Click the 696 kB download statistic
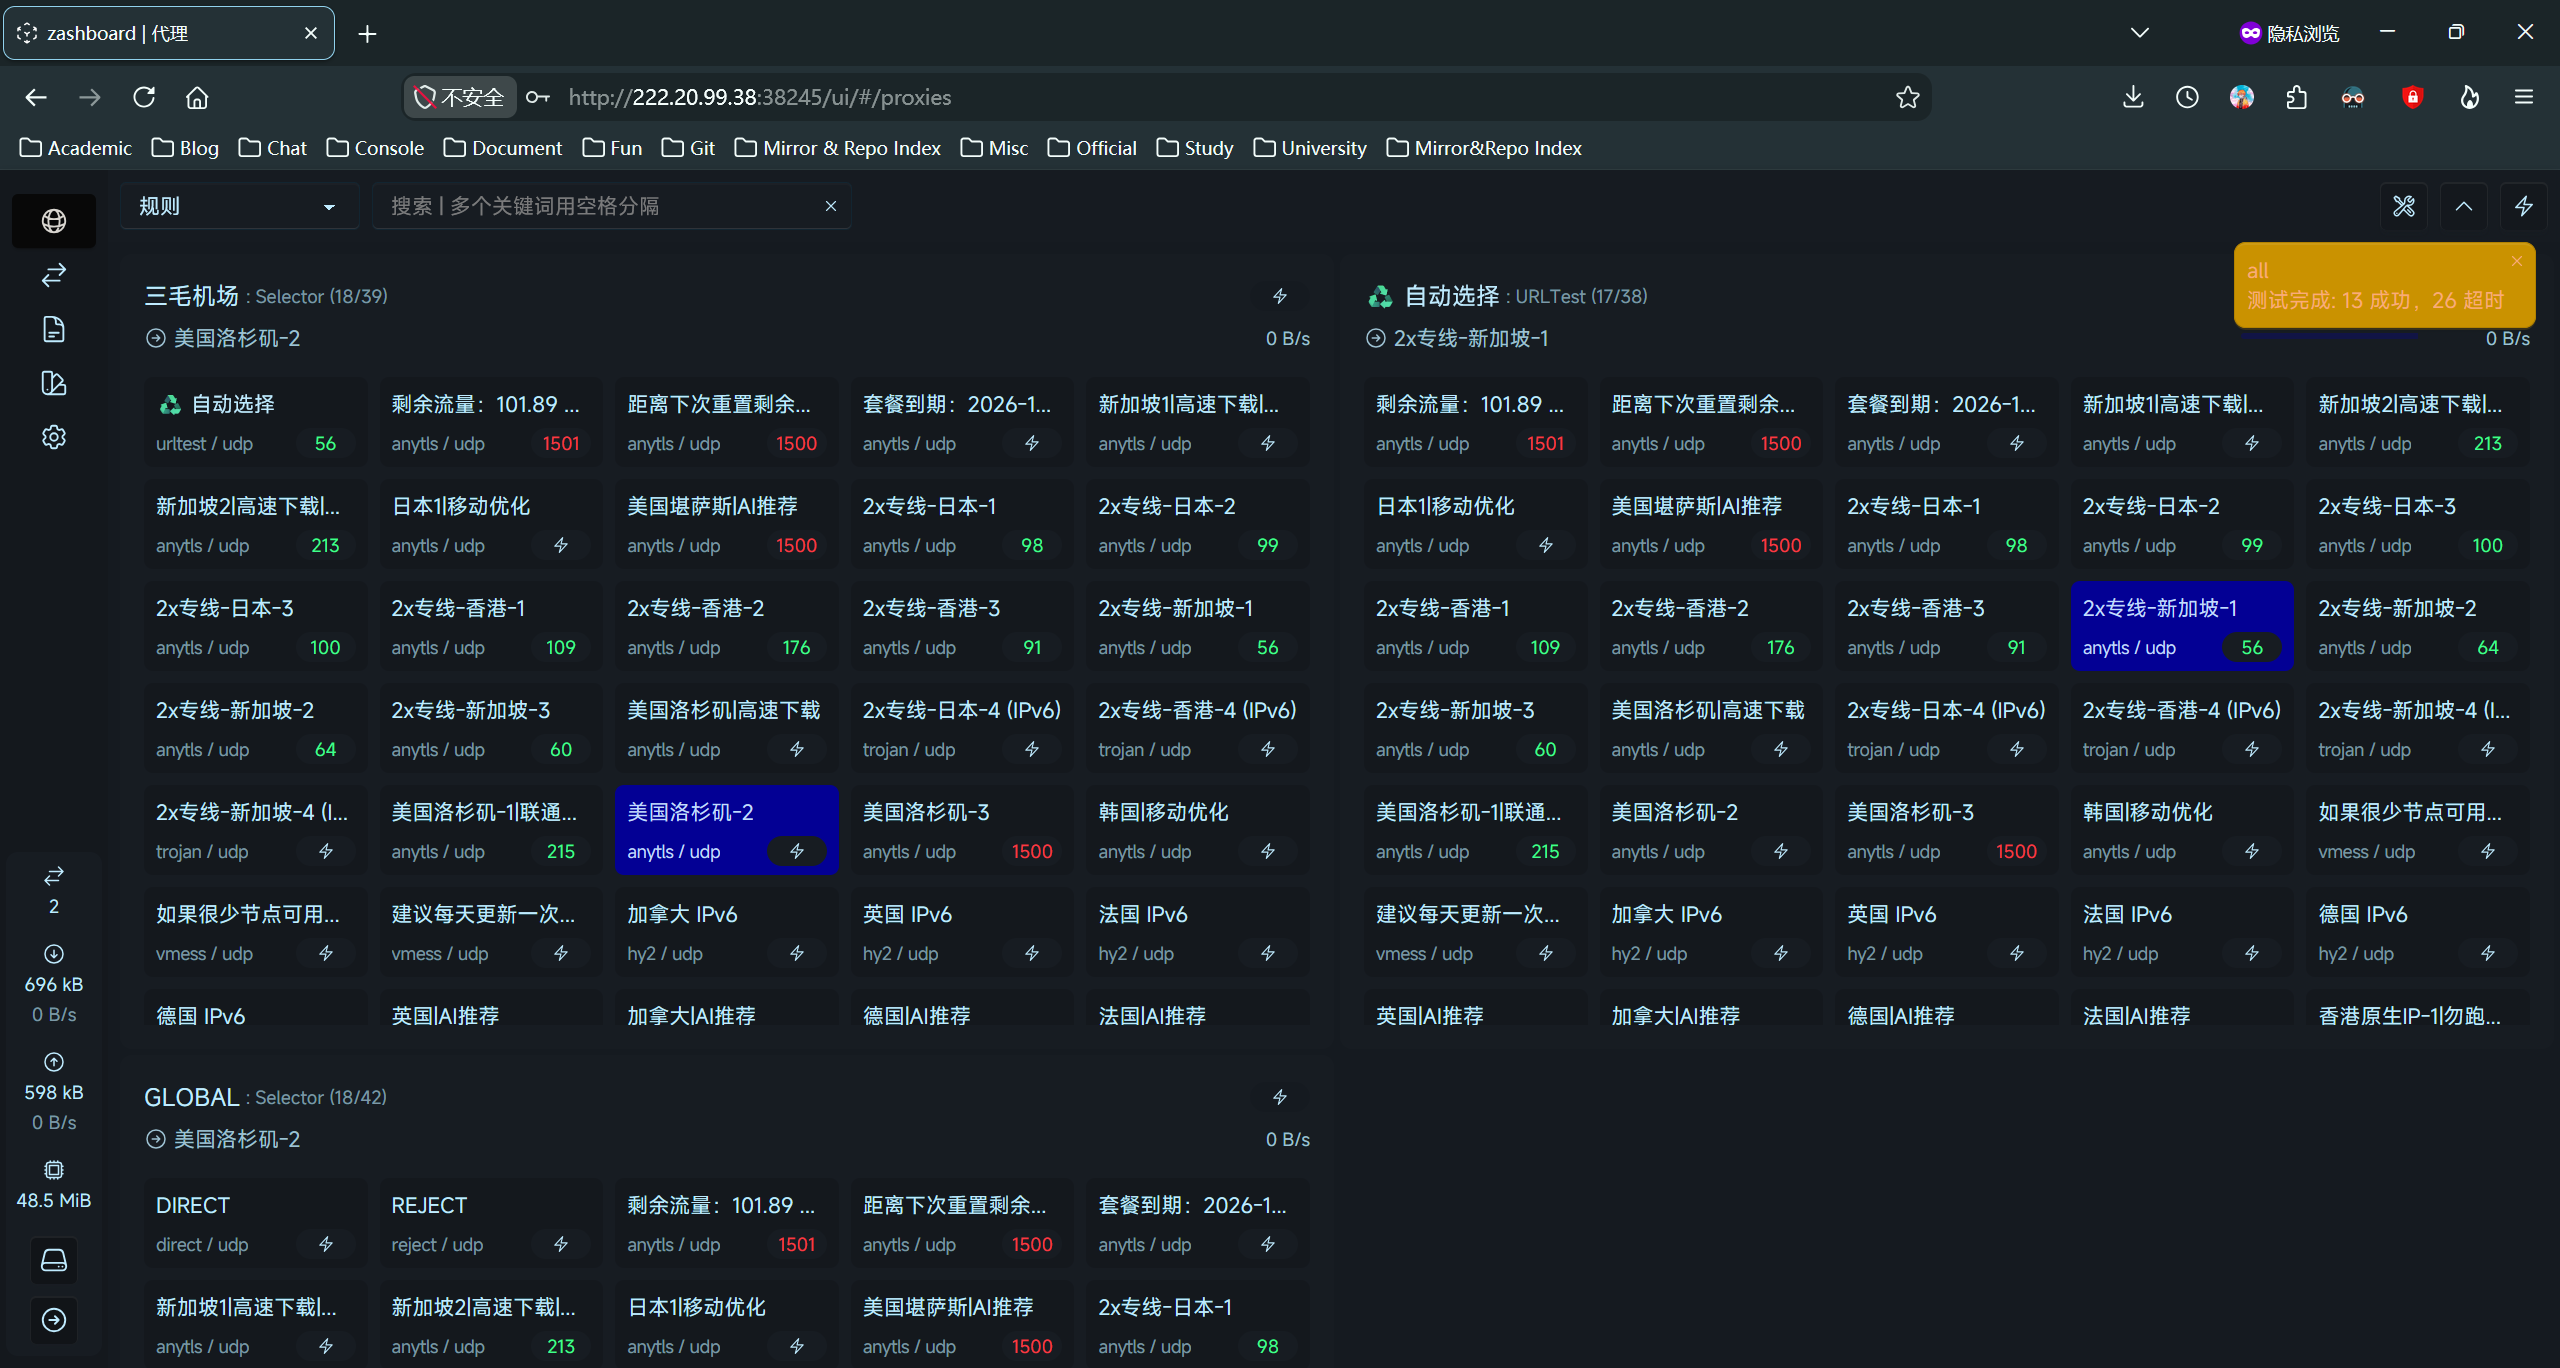 (54, 984)
